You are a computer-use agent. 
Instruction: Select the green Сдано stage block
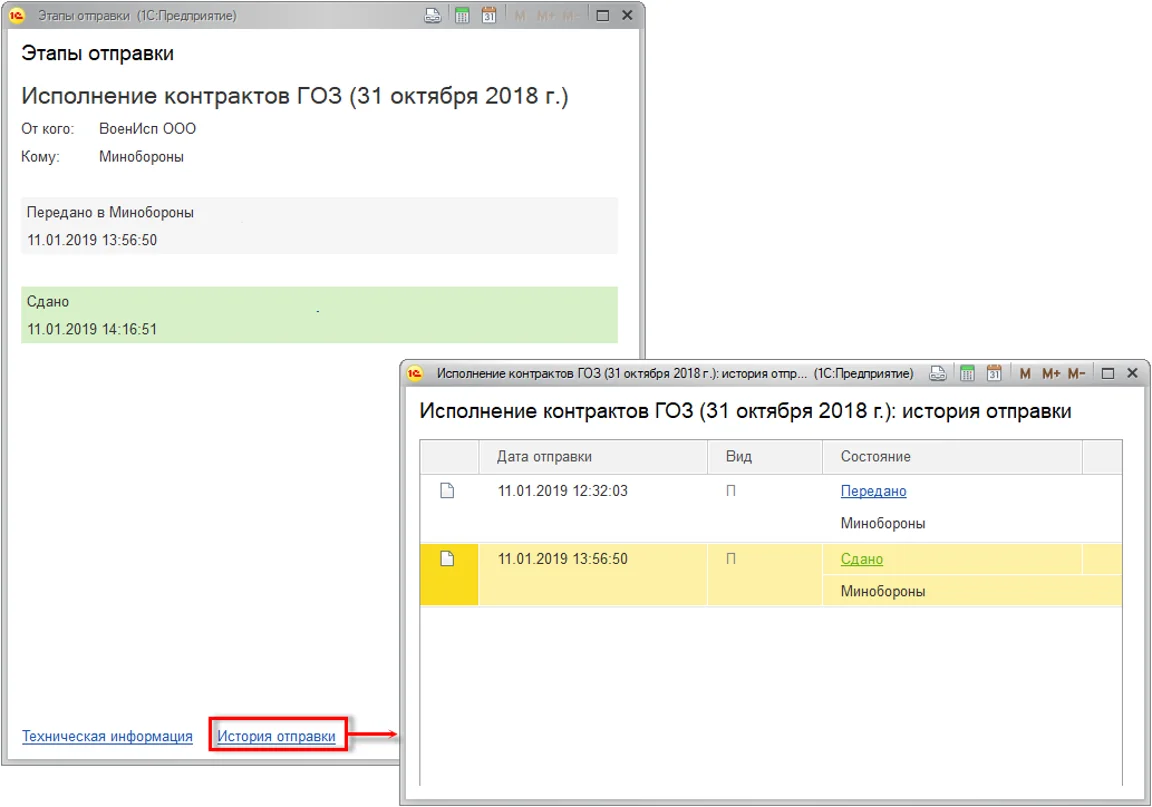coord(319,315)
